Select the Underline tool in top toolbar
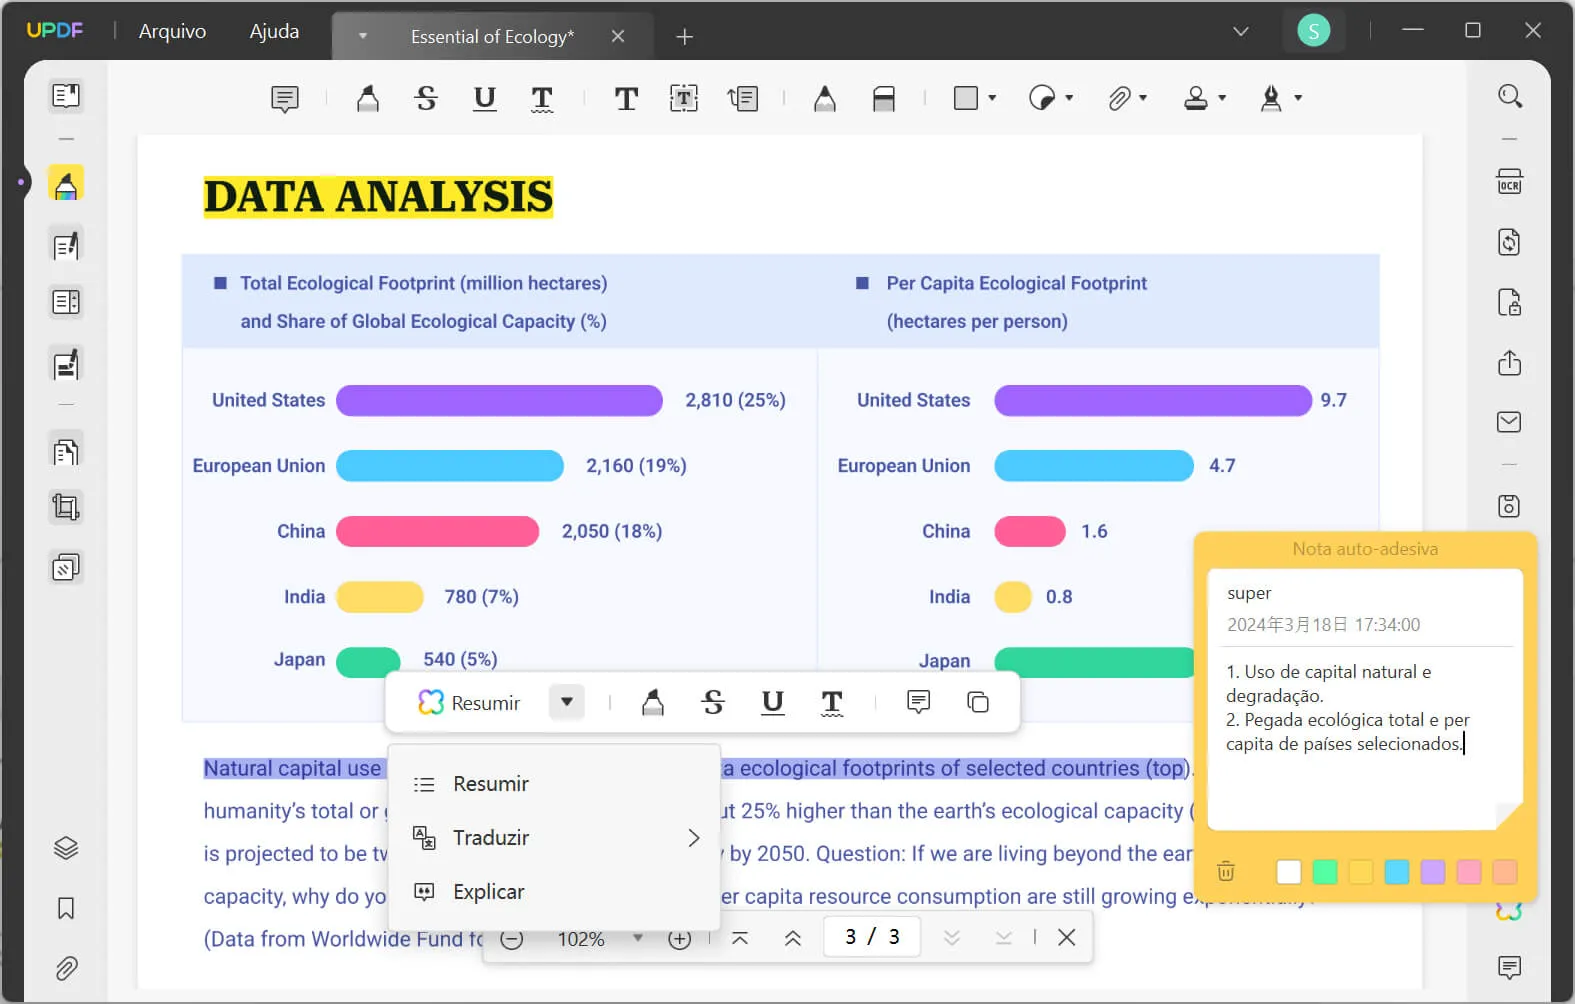This screenshot has height=1004, width=1575. [485, 98]
